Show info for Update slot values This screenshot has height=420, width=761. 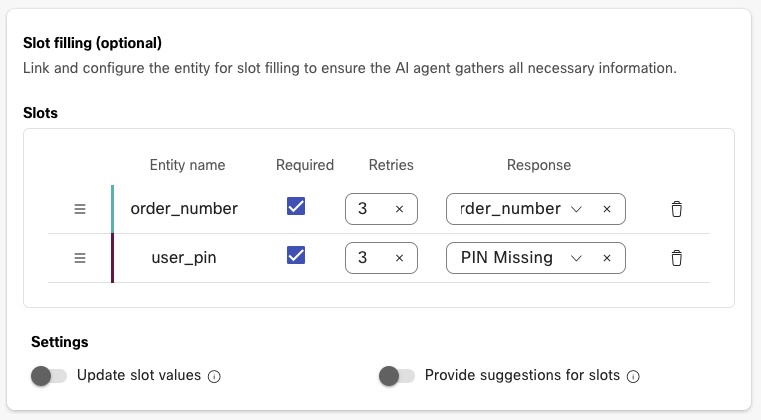tap(214, 377)
